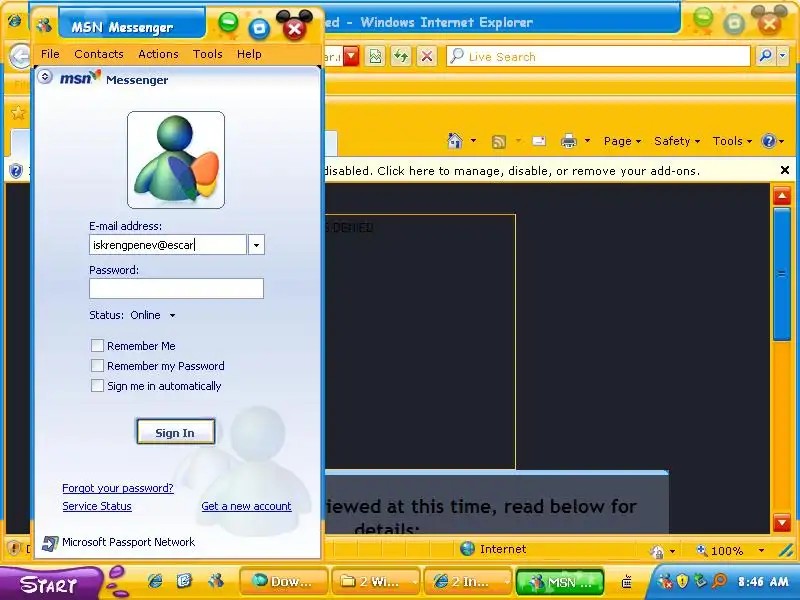Click the Live Search magnifier button
Viewport: 800px width, 600px height.
pos(765,56)
